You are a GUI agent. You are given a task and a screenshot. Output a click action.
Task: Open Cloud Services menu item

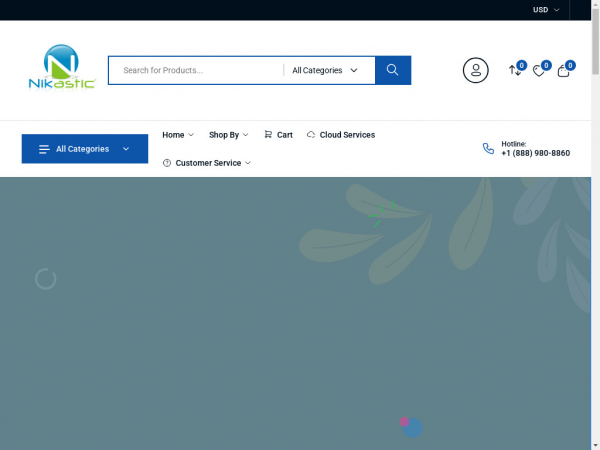click(x=341, y=134)
